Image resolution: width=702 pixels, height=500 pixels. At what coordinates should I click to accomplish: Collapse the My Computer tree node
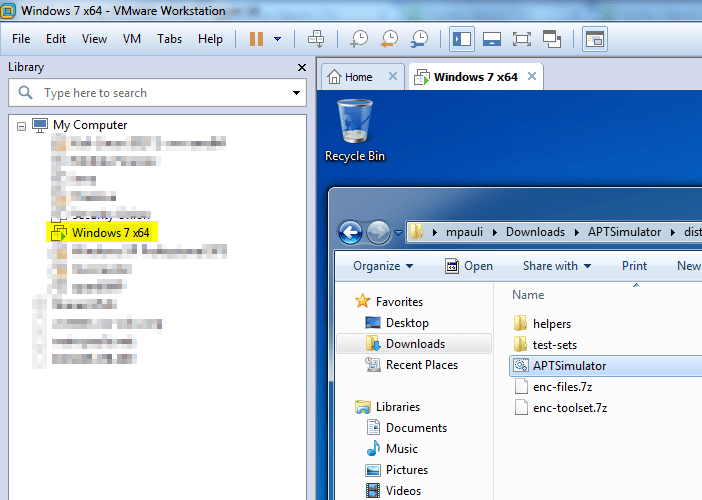(21, 126)
